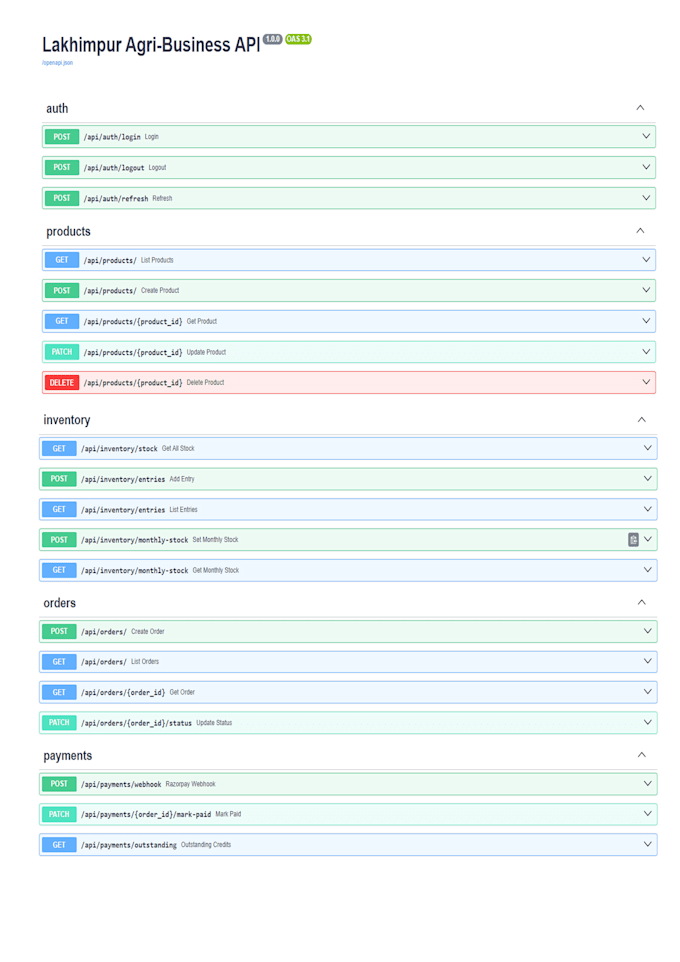Screen dimensions: 680x962
Task: Expand the Update Status chevron
Action: point(647,722)
